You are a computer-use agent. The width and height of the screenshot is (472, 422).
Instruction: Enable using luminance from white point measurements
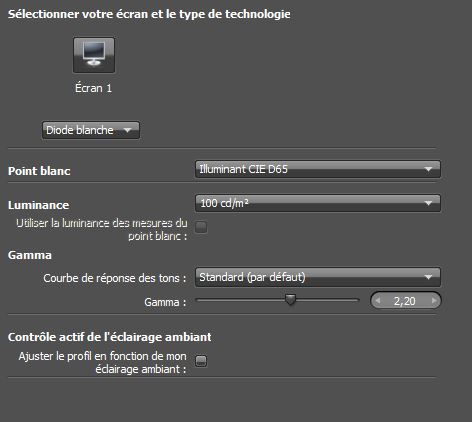pyautogui.click(x=201, y=227)
